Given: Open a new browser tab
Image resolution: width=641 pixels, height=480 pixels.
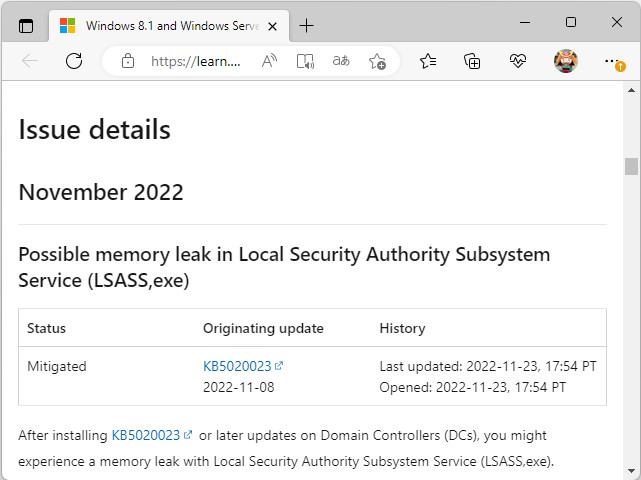Looking at the screenshot, I should coord(307,25).
